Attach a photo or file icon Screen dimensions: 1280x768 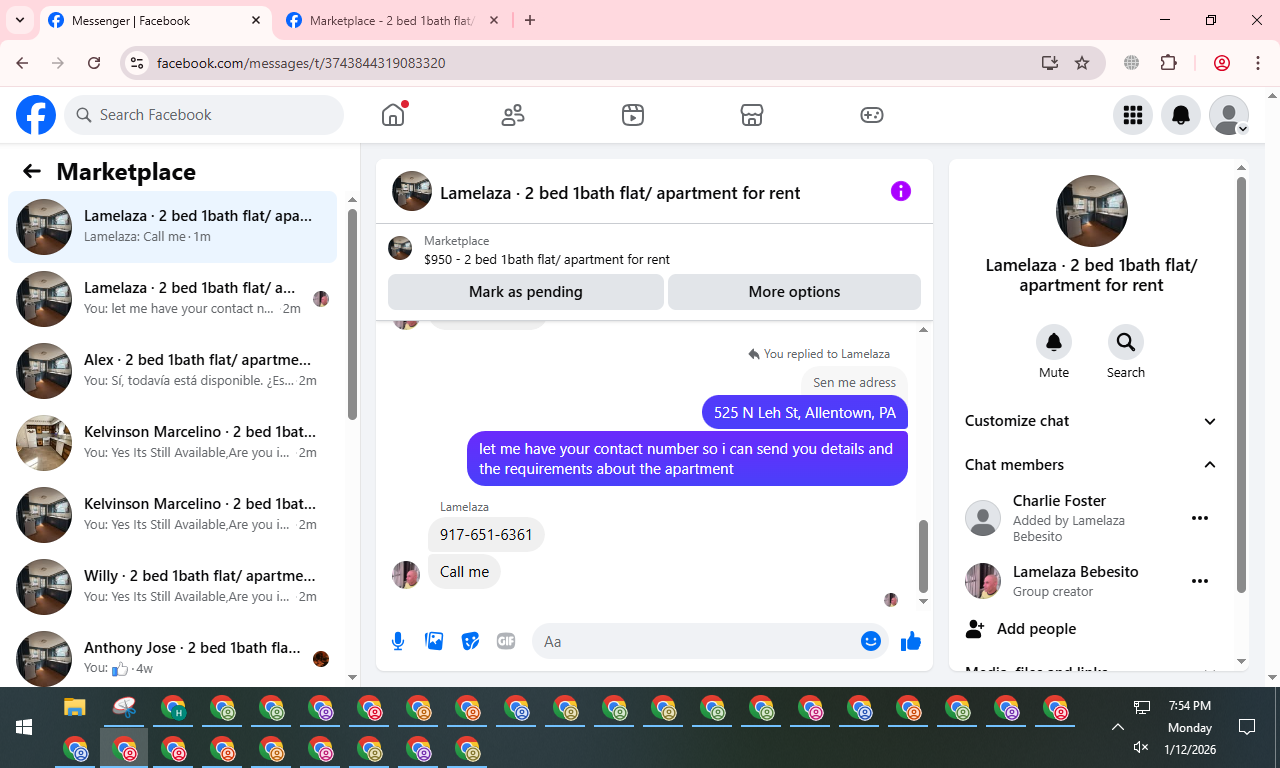point(434,641)
